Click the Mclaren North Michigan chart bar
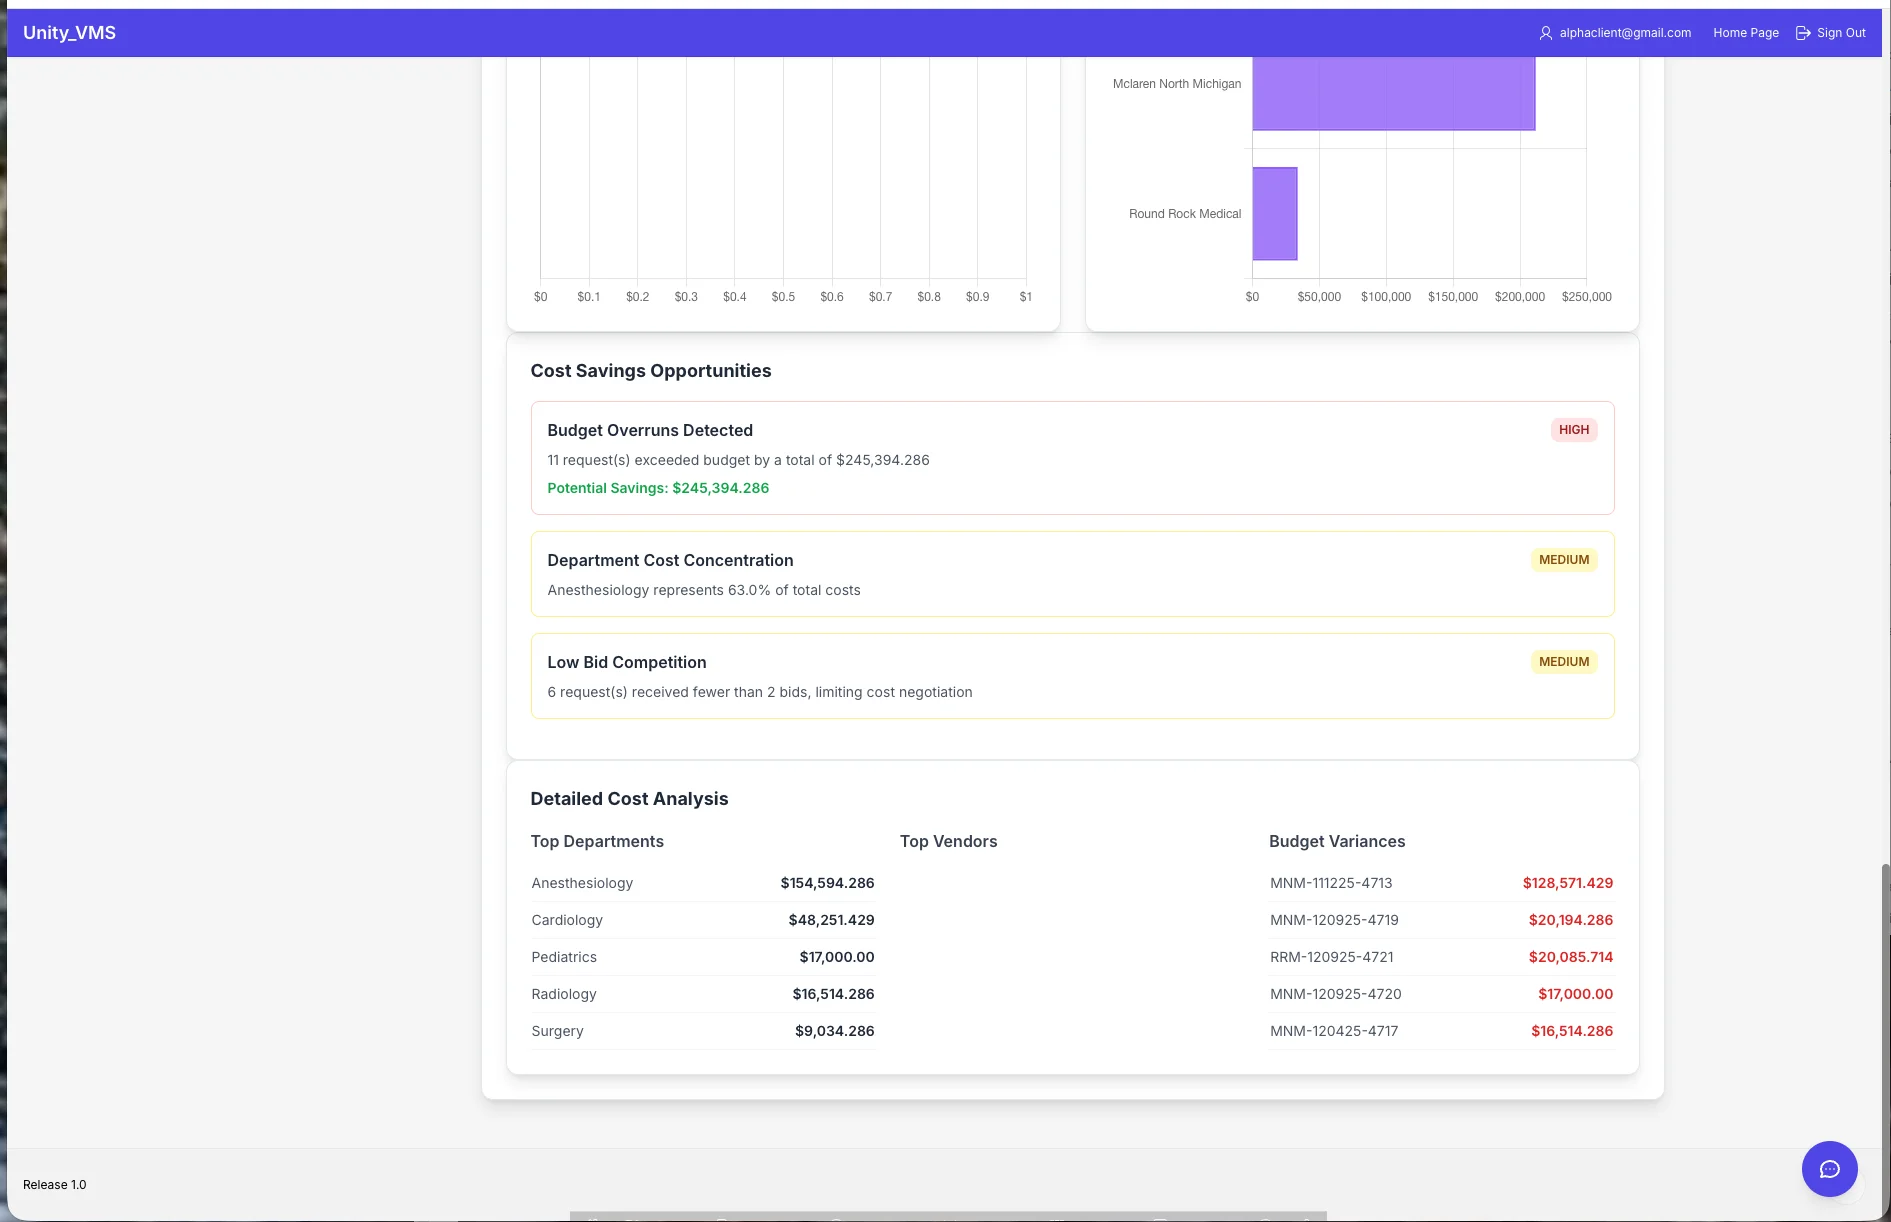 pyautogui.click(x=1394, y=93)
